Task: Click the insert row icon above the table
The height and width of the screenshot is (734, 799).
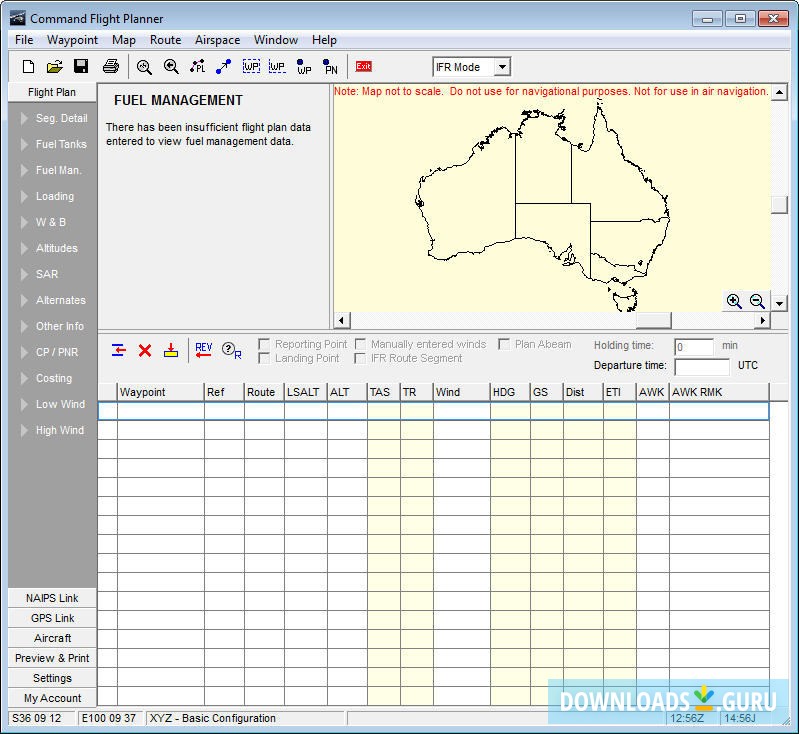Action: tap(119, 350)
